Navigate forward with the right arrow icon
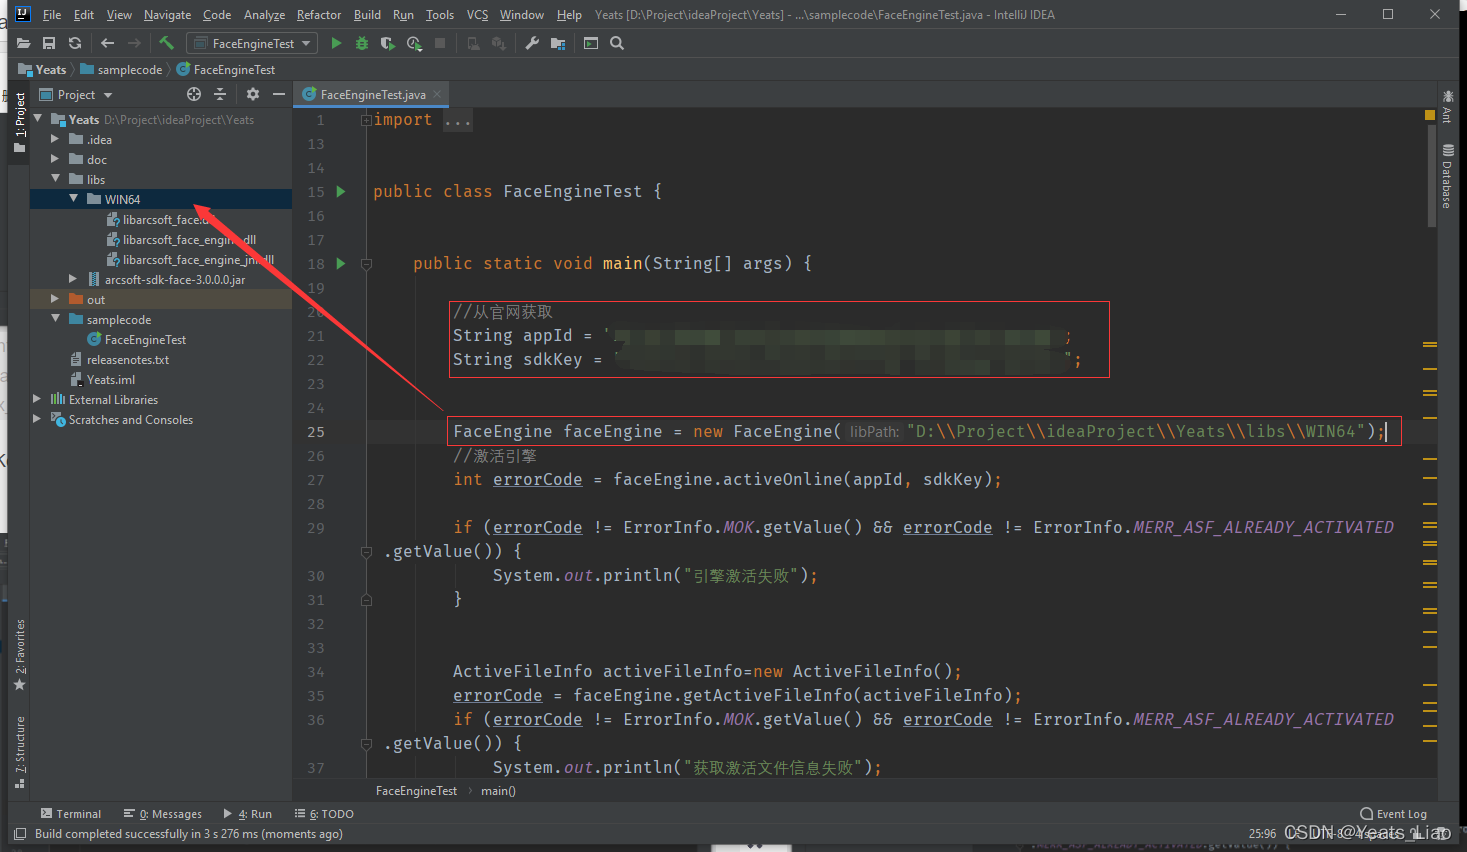 tap(134, 43)
